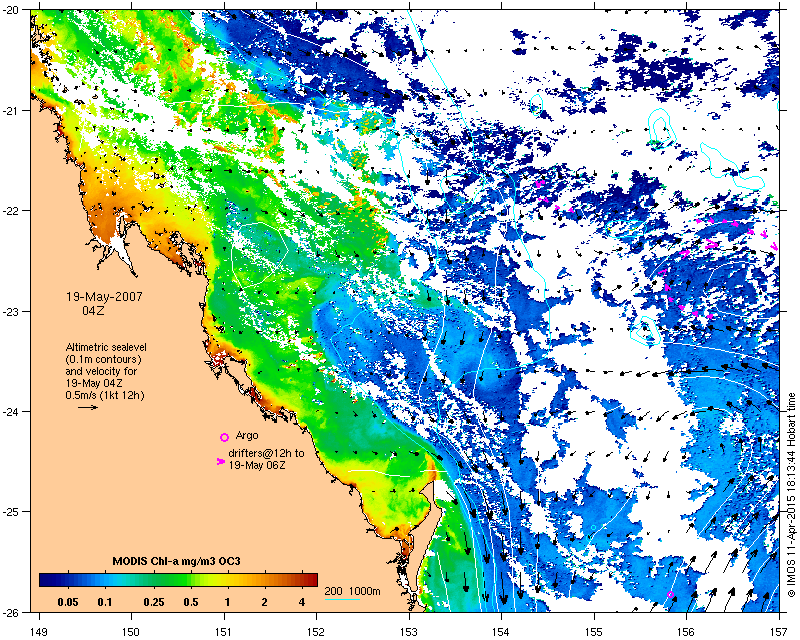Click the magenta drifter arrow legend symbol
Viewport: 800px width, 640px height.
click(x=220, y=461)
